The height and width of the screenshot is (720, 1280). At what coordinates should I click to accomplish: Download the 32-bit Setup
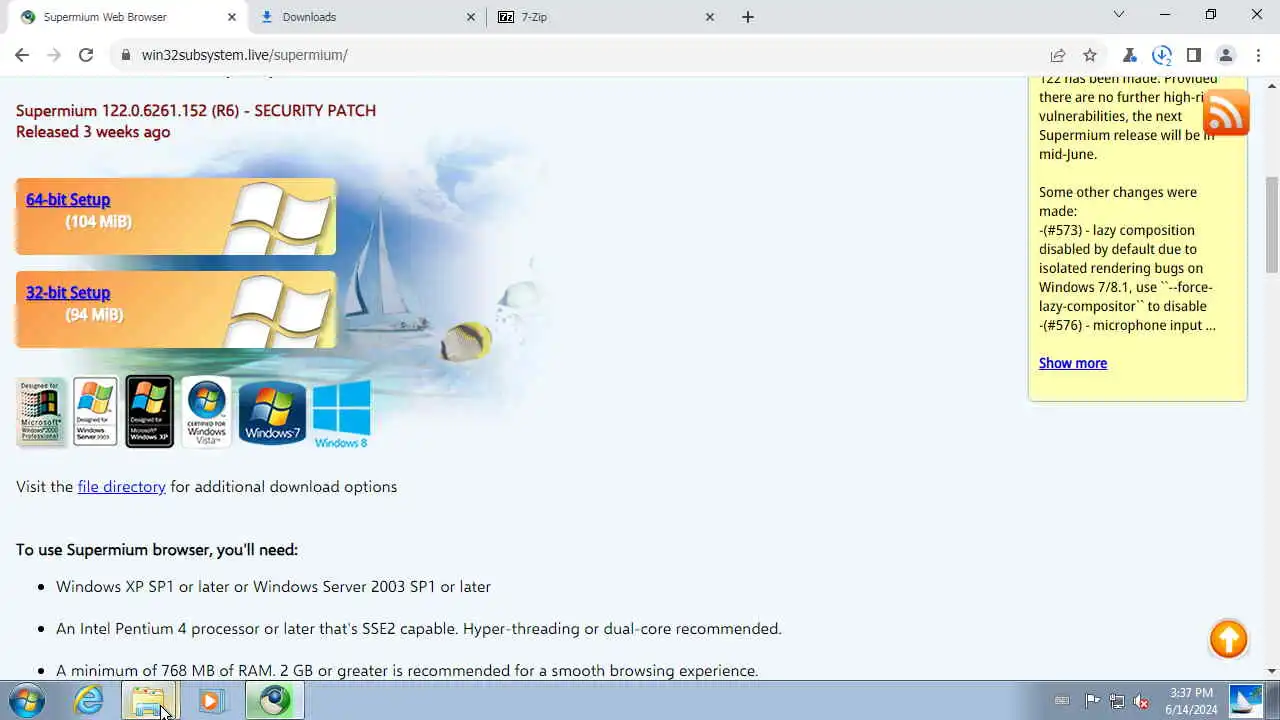coord(68,293)
